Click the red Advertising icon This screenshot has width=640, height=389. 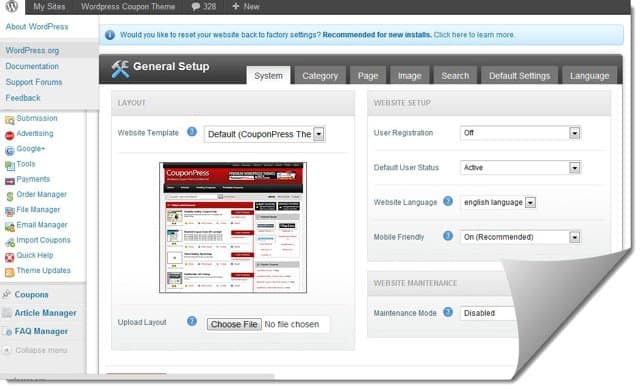click(9, 136)
